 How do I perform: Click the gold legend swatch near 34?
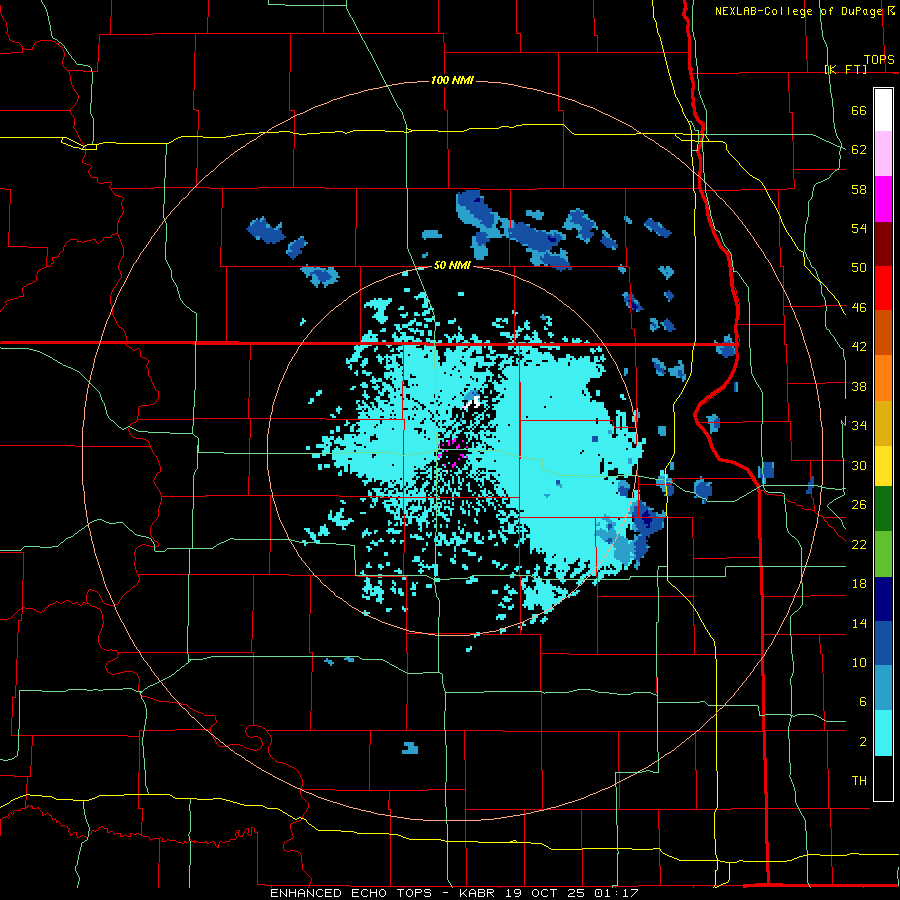click(883, 423)
